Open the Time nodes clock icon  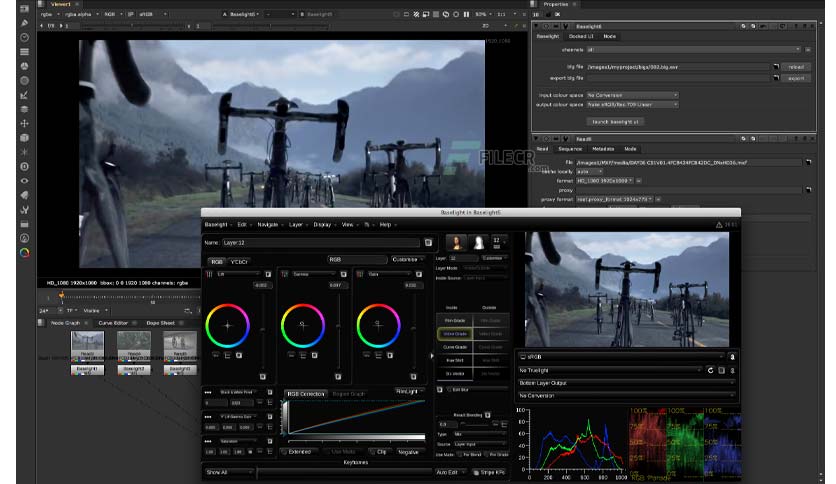(x=25, y=37)
